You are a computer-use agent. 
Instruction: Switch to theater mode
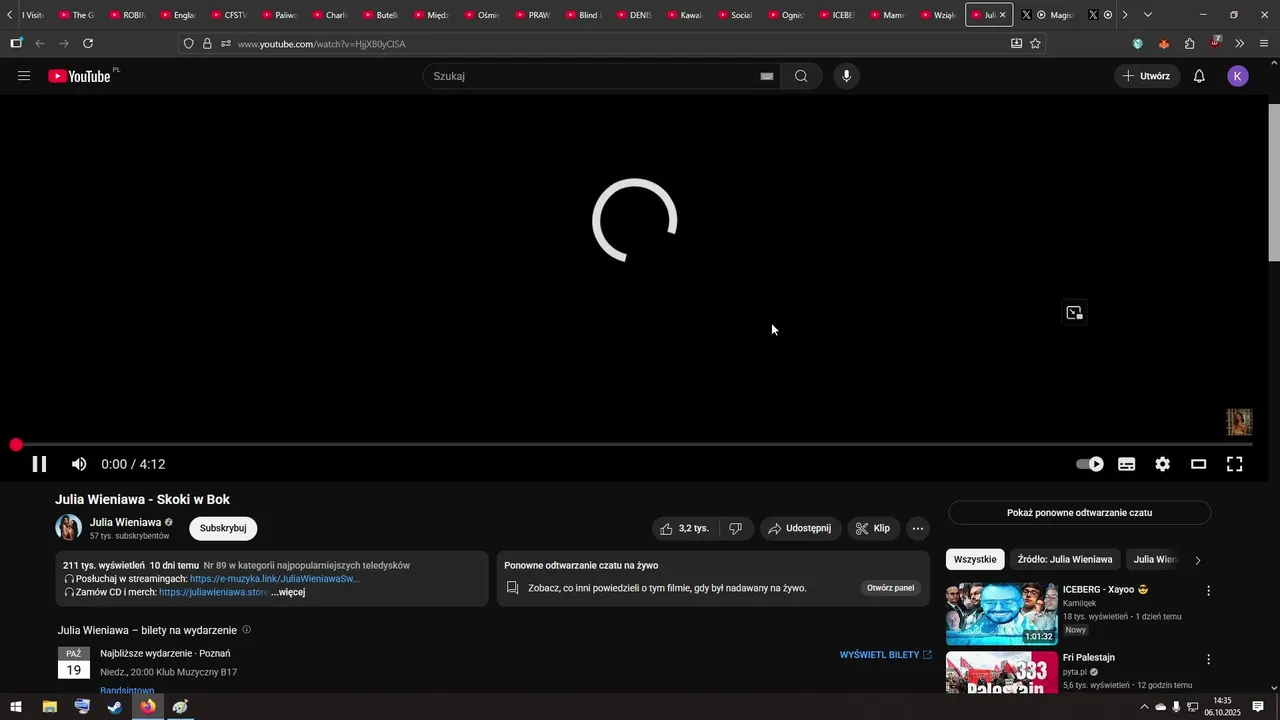pos(1198,464)
